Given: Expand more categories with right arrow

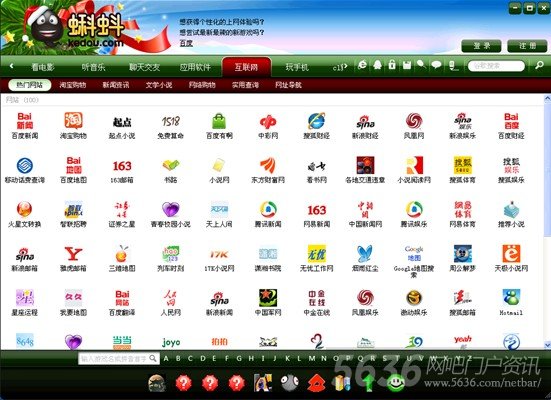Looking at the screenshot, I should click(345, 66).
